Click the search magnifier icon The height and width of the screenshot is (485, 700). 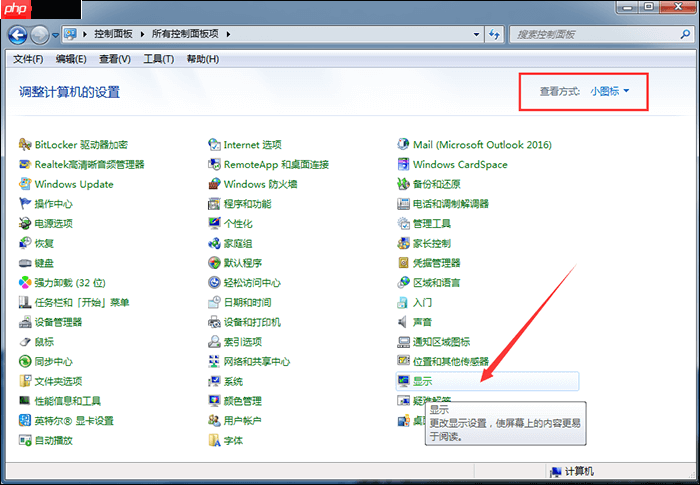[x=685, y=34]
